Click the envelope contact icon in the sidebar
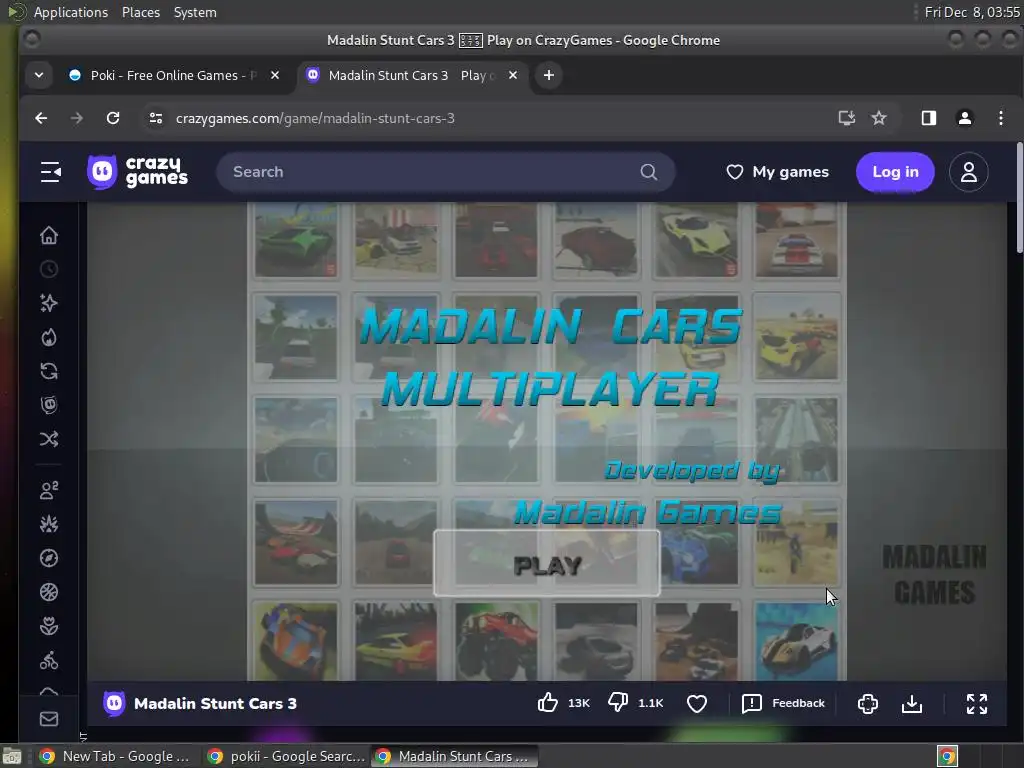Image resolution: width=1024 pixels, height=768 pixels. click(x=49, y=719)
